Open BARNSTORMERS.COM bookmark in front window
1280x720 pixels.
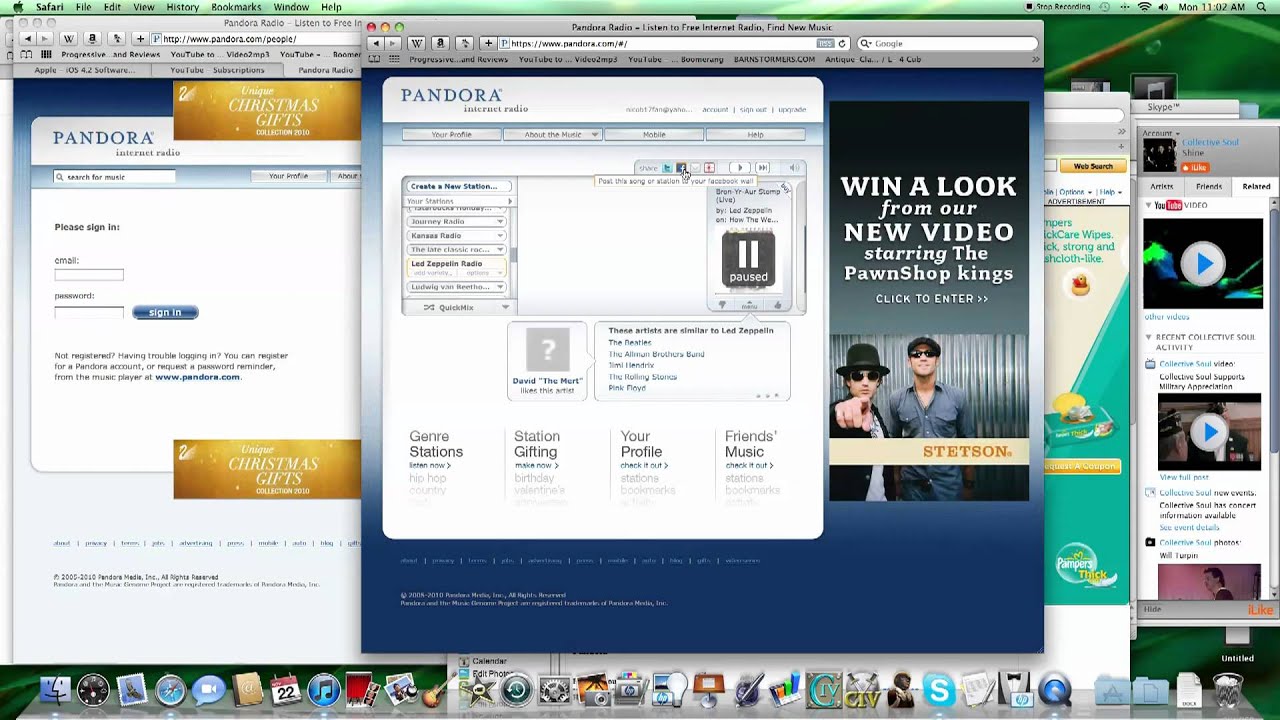pos(774,59)
